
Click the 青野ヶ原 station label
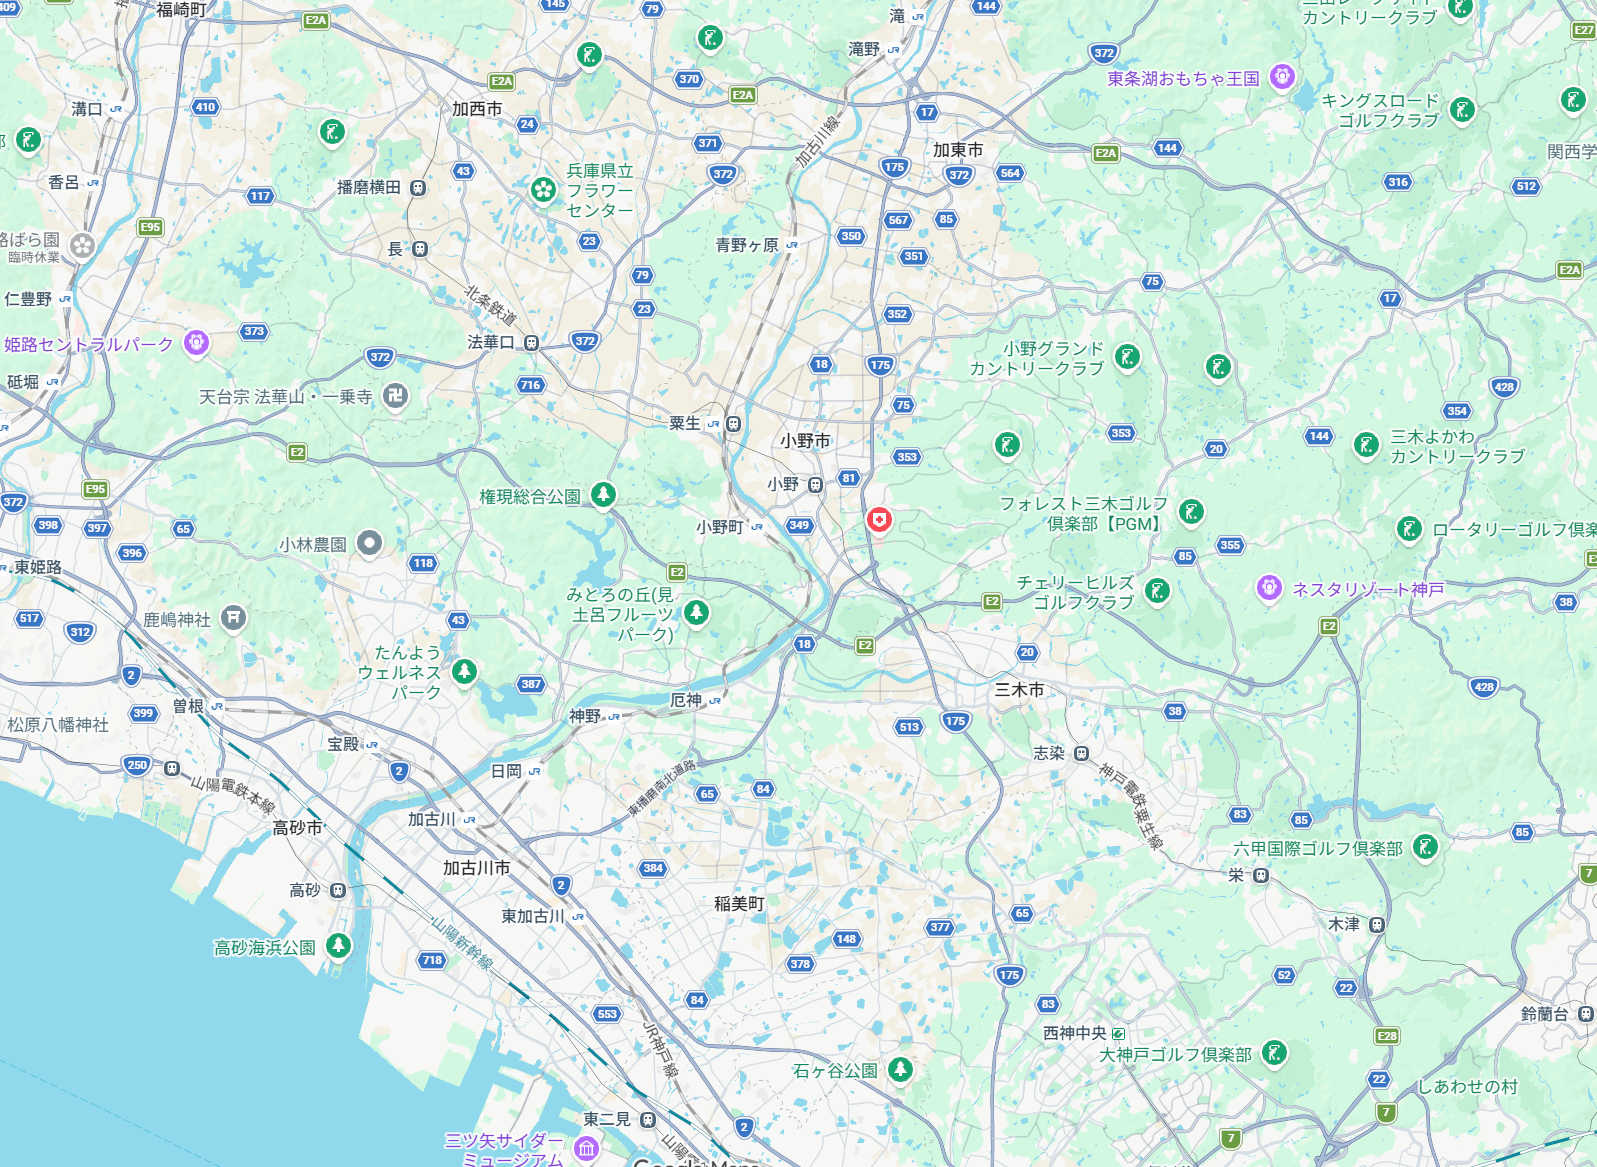coord(747,245)
